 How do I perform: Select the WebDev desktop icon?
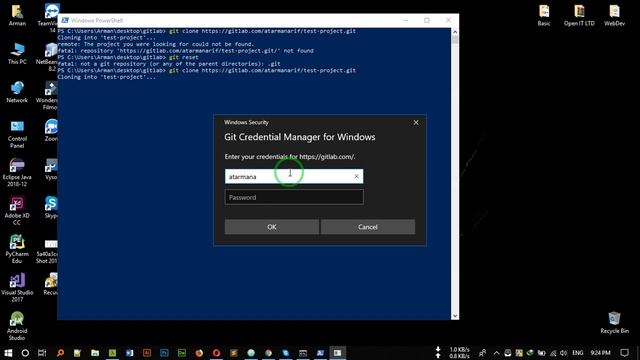point(614,15)
